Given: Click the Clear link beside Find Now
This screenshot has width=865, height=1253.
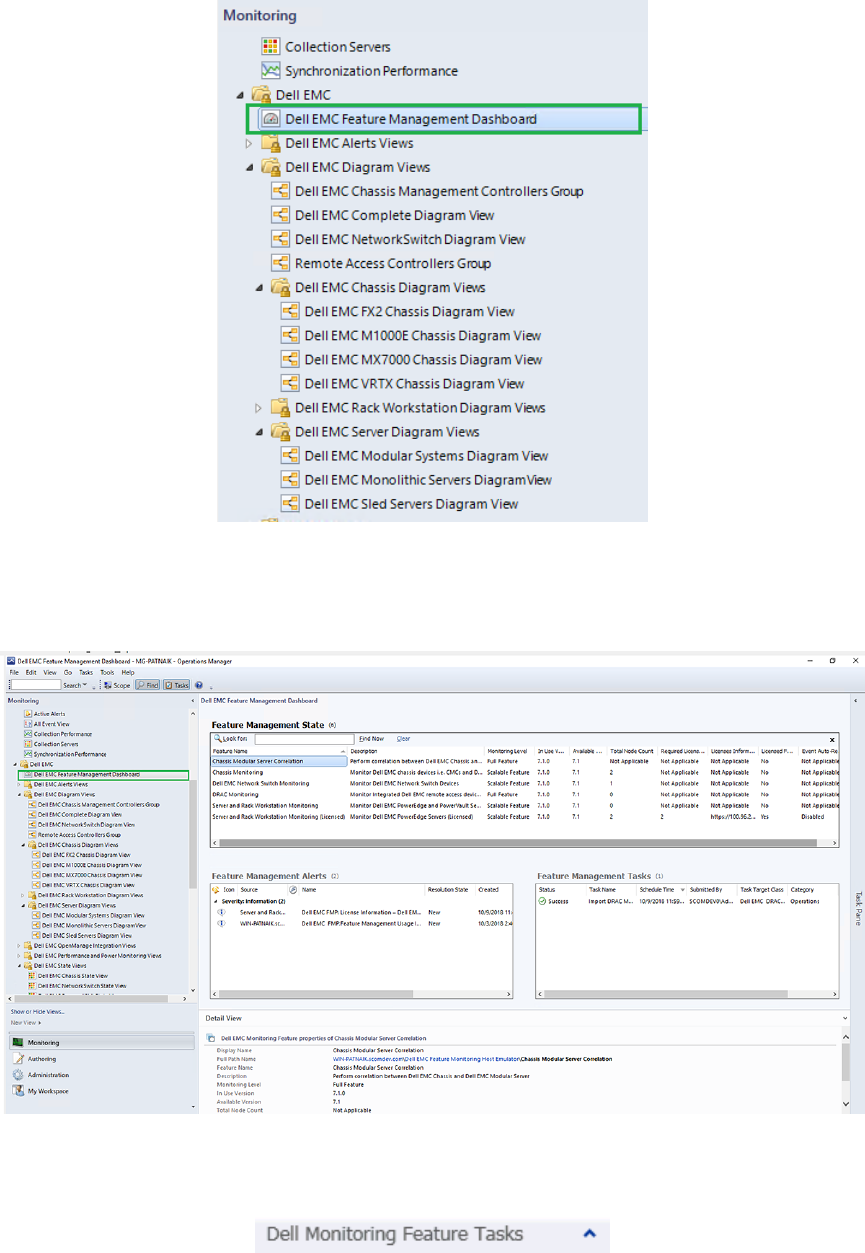Looking at the screenshot, I should click(403, 739).
